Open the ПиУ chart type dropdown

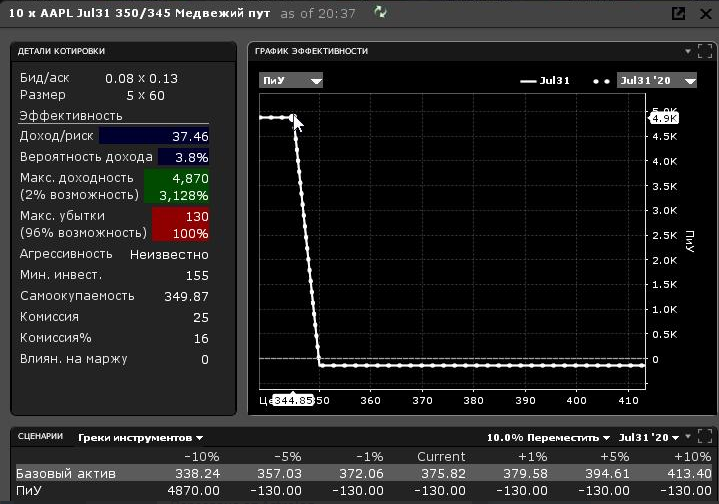tap(291, 80)
